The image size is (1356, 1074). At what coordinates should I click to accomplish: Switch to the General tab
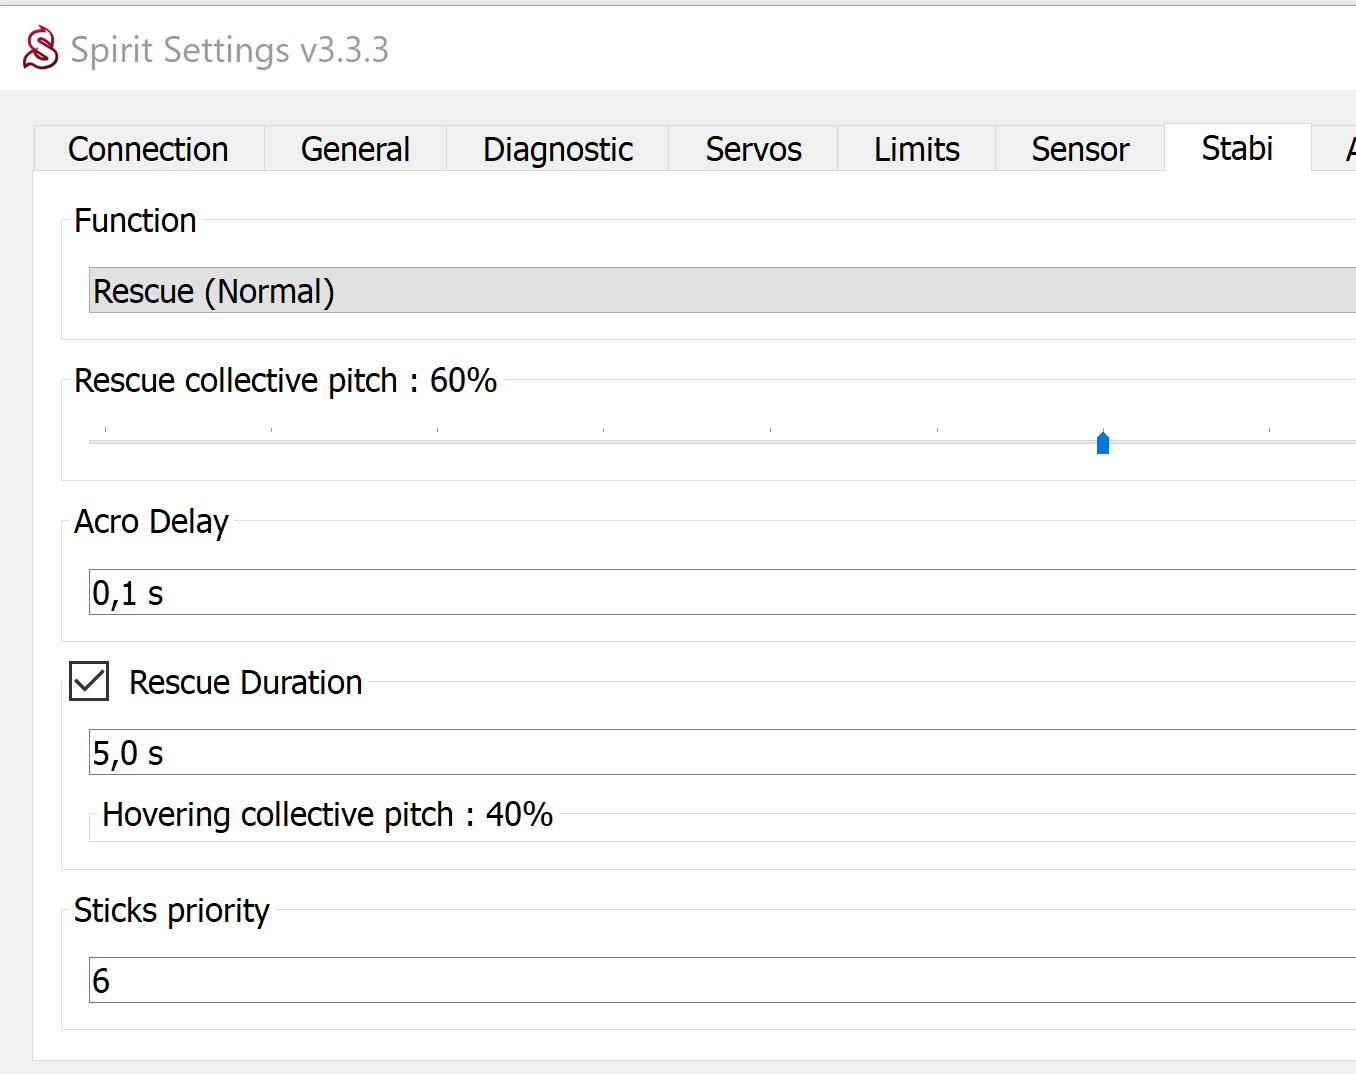[x=355, y=149]
